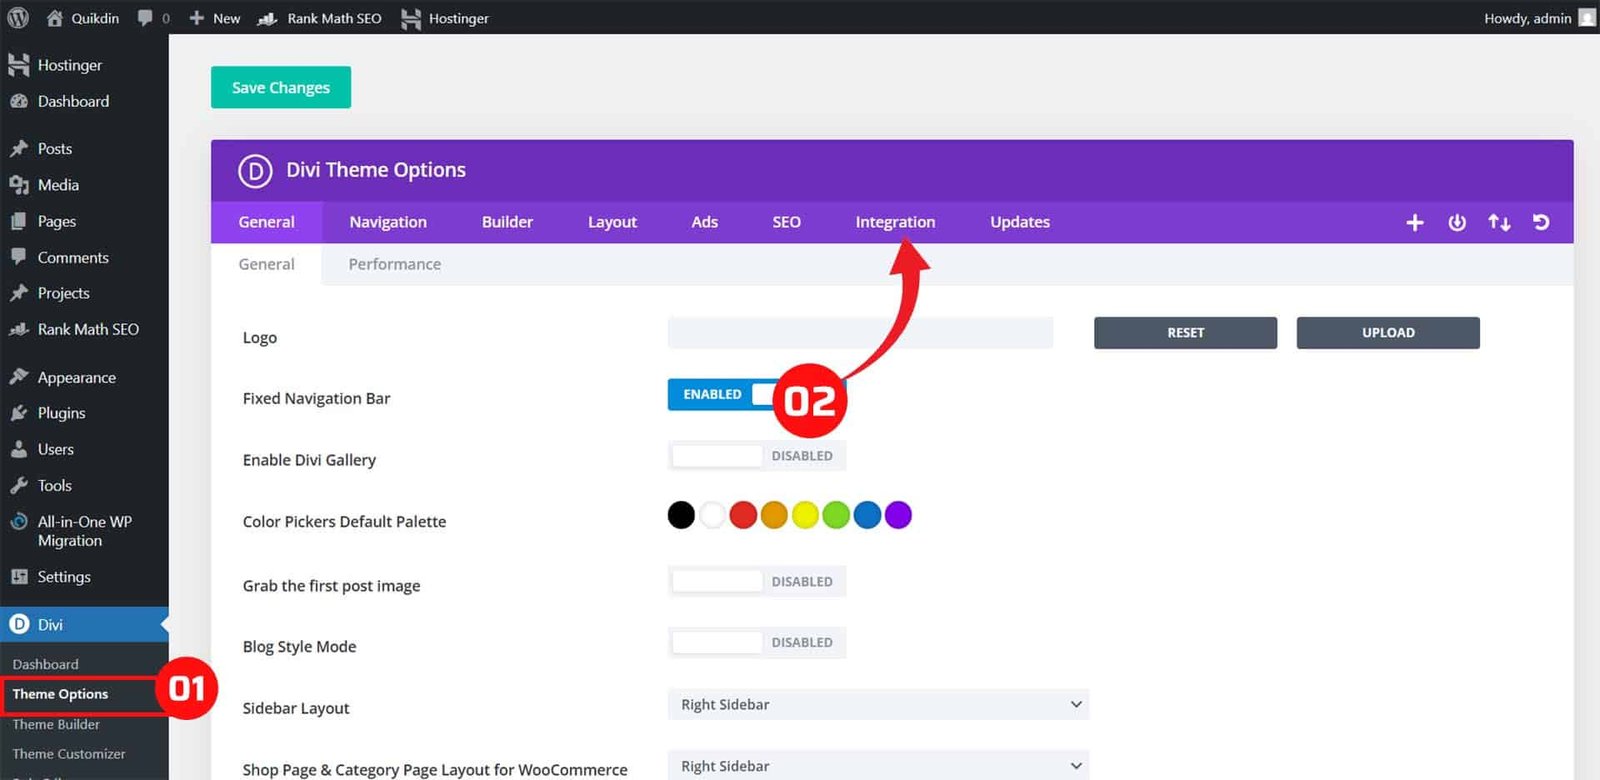Open Theme Customizer submenu link
Image resolution: width=1600 pixels, height=780 pixels.
tap(69, 754)
